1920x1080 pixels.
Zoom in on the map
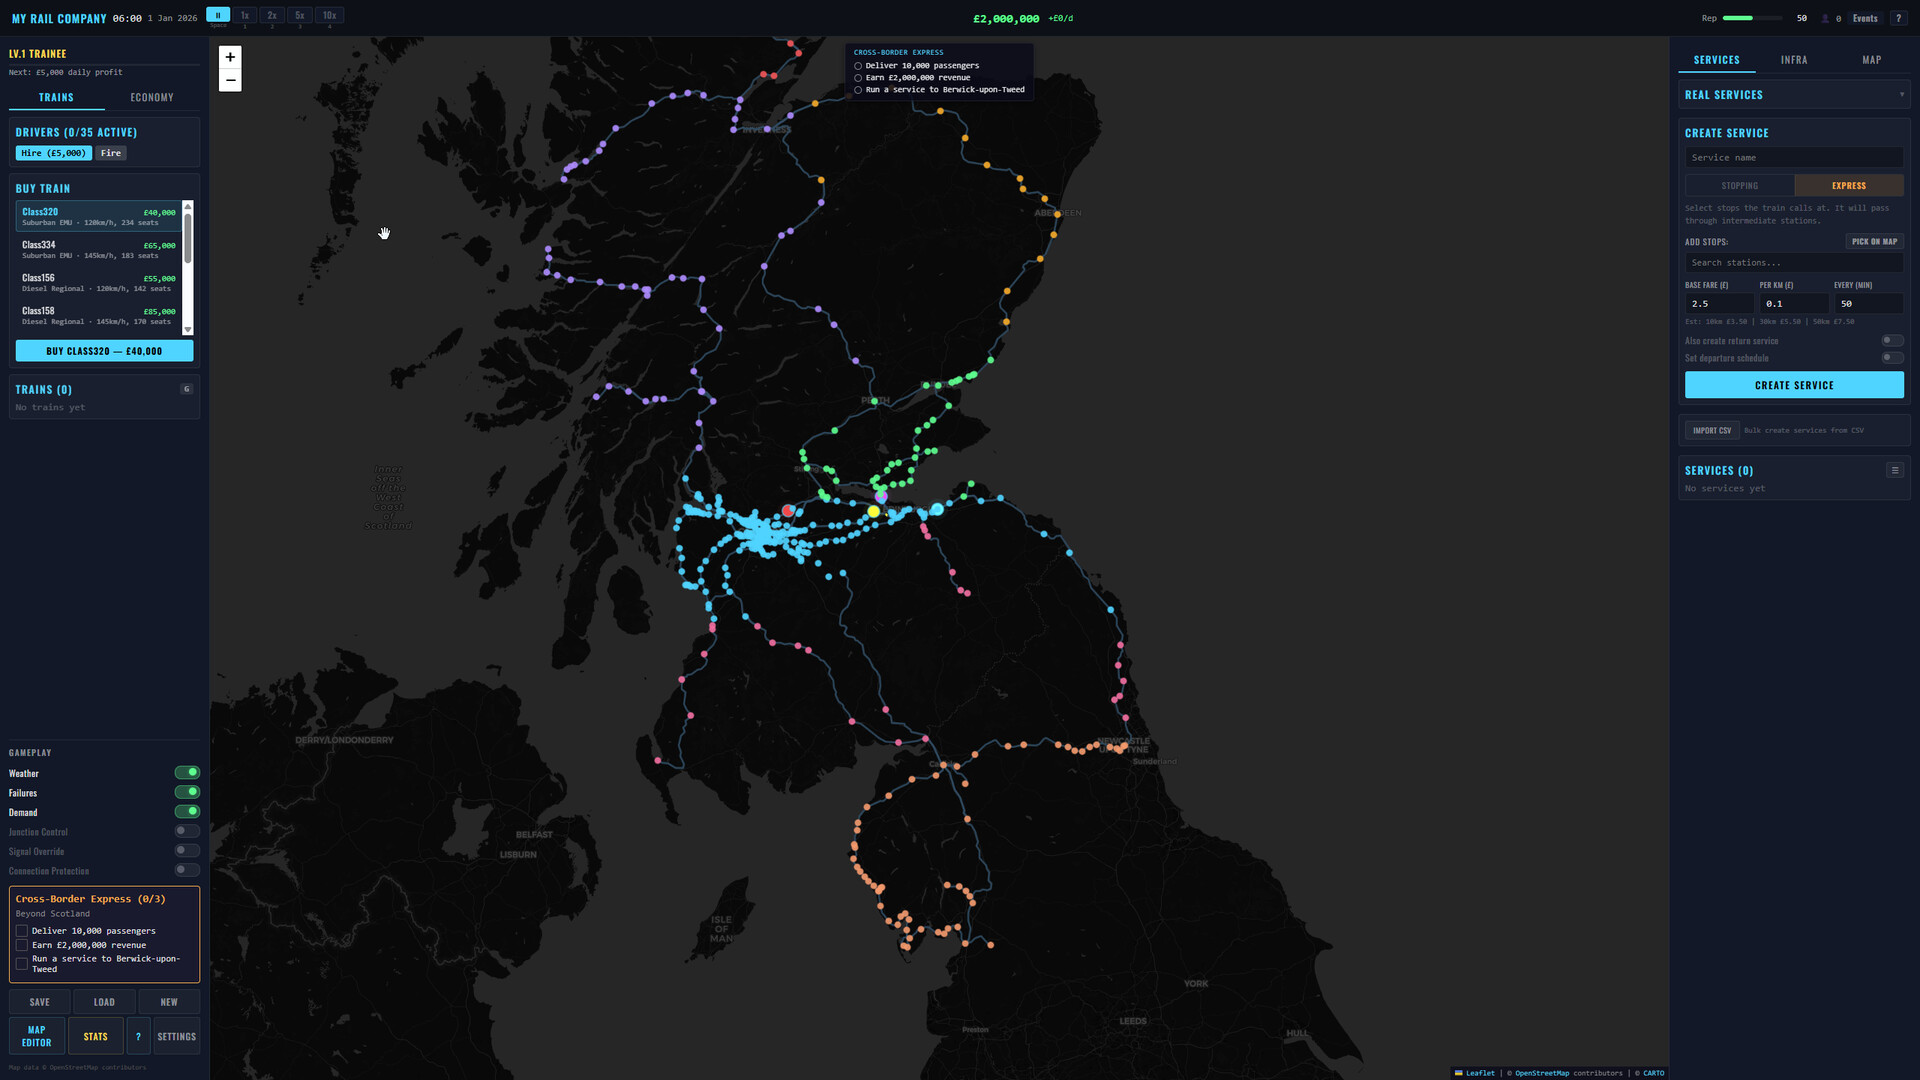point(230,57)
